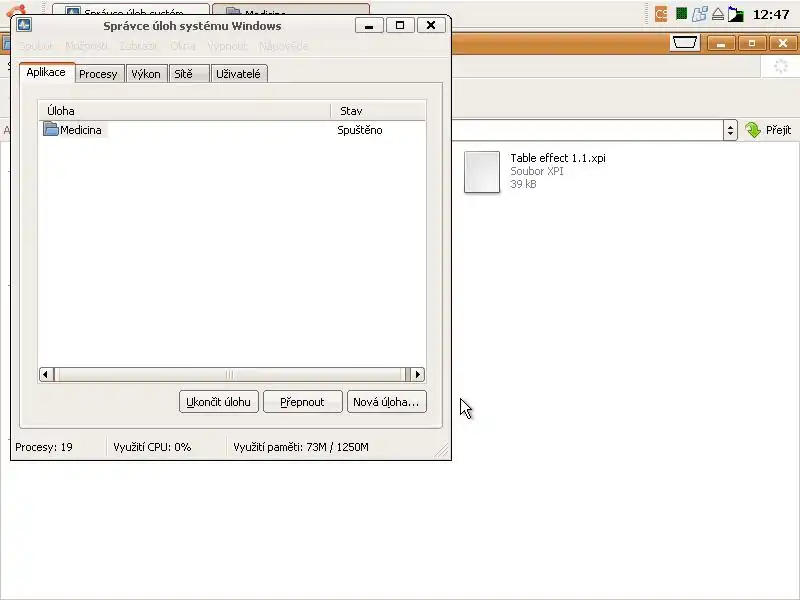Open the address bar dropdown arrows
800x600 pixels.
(x=730, y=130)
